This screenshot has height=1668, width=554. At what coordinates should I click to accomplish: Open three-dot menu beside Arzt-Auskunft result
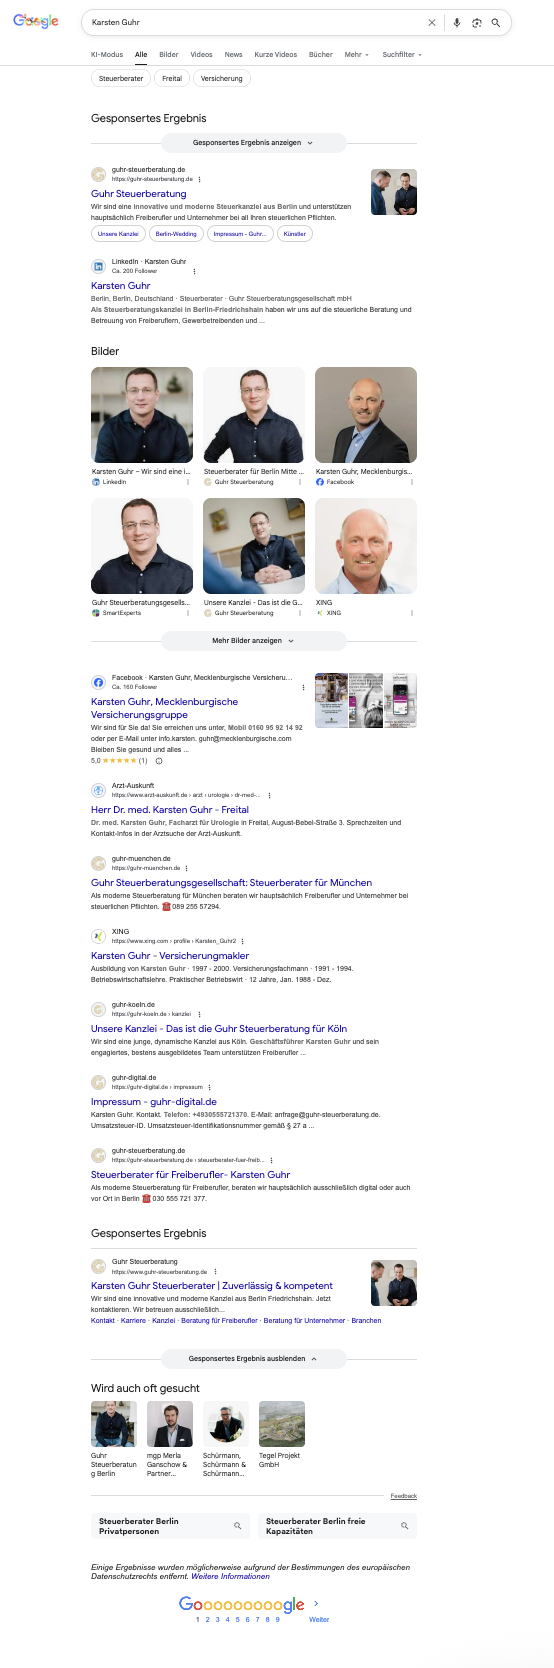pos(269,795)
